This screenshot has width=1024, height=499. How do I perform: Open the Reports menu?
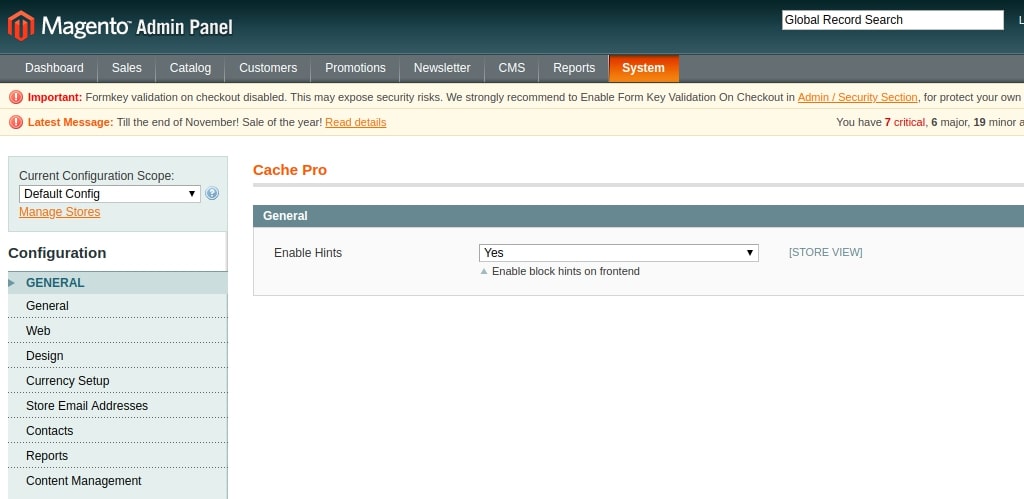click(574, 68)
